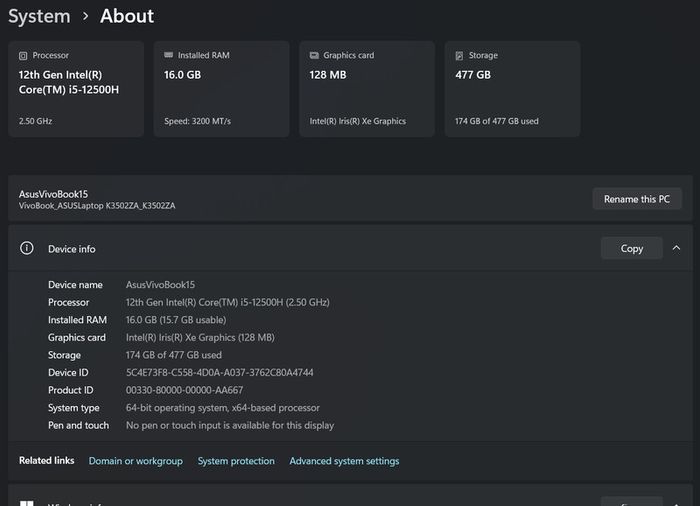This screenshot has height=506, width=700.
Task: Select the processor value i5-12500H (2.50 GHz)
Action: pos(228,302)
